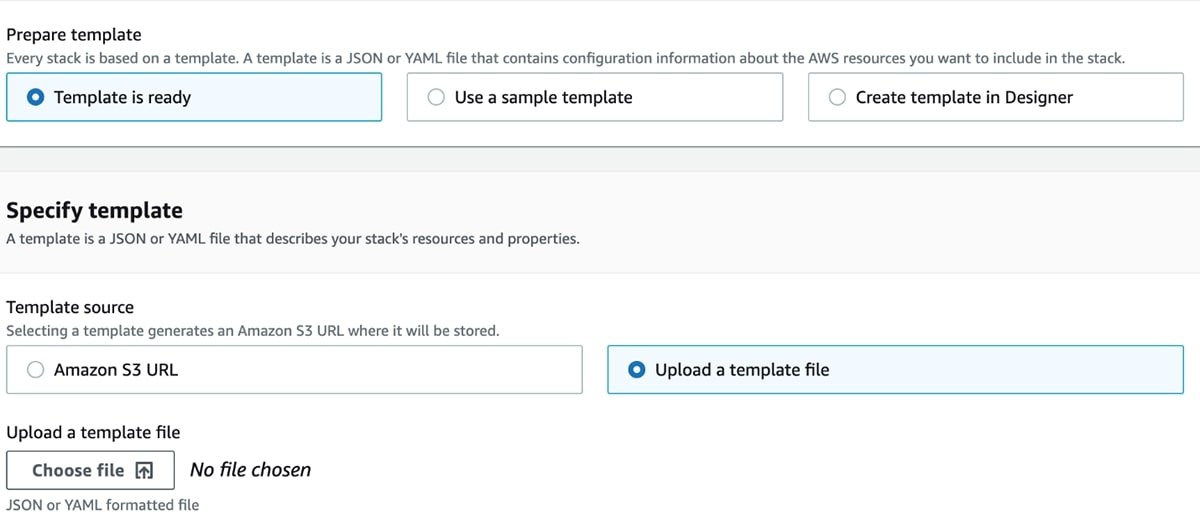The width and height of the screenshot is (1200, 523).
Task: Click the 'Prepare template' section title
Action: [x=74, y=35]
